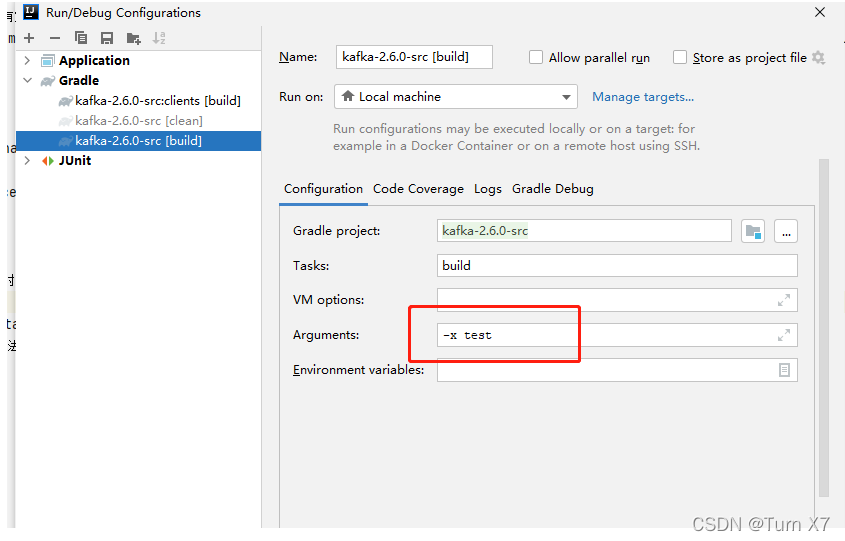The image size is (845, 541).
Task: Select kafka-2.6.0-src [build] configuration
Action: click(x=138, y=141)
